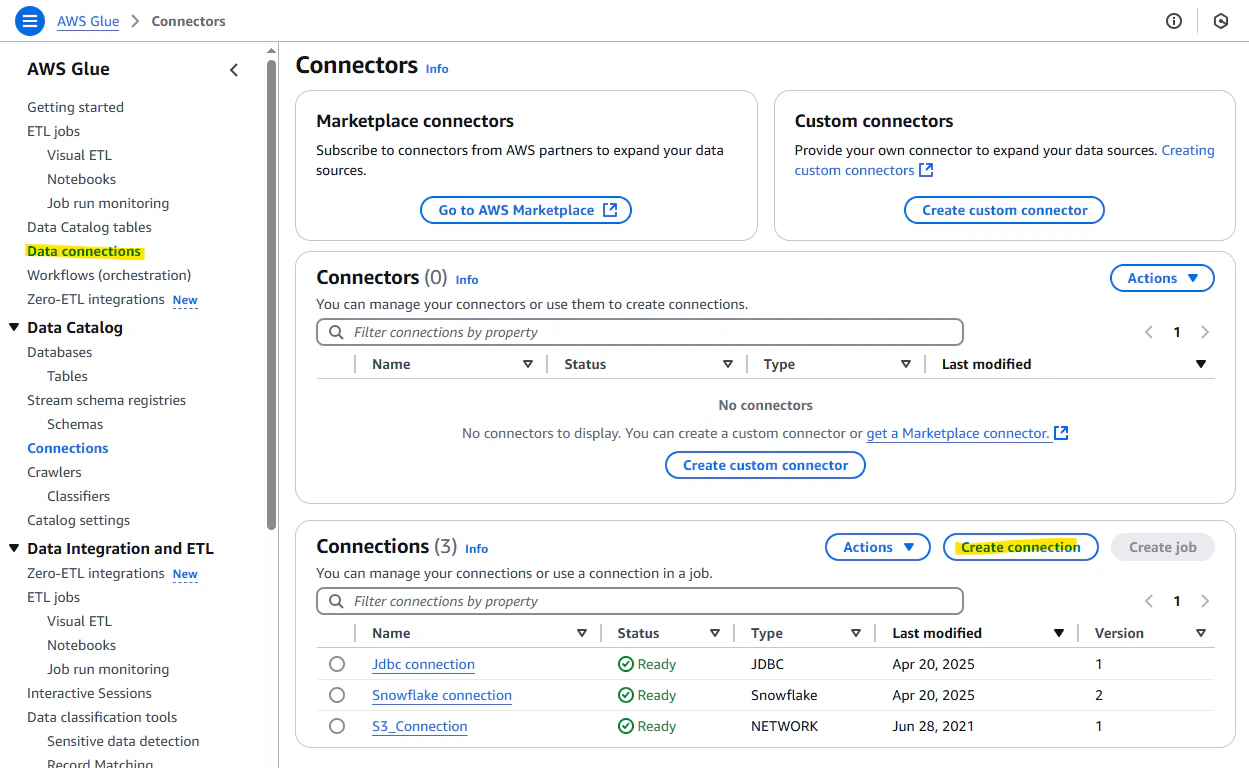Click the sidebar vertical scrollbar
This screenshot has height=768, width=1249.
point(271,294)
